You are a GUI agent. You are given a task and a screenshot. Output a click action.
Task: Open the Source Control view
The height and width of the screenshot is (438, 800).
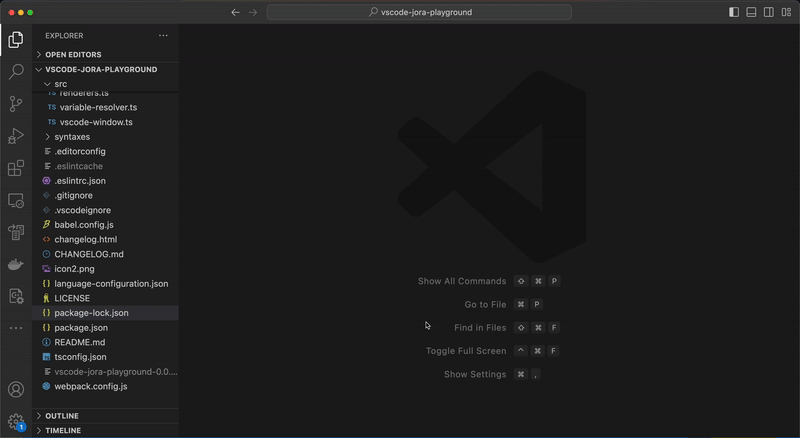(x=16, y=104)
